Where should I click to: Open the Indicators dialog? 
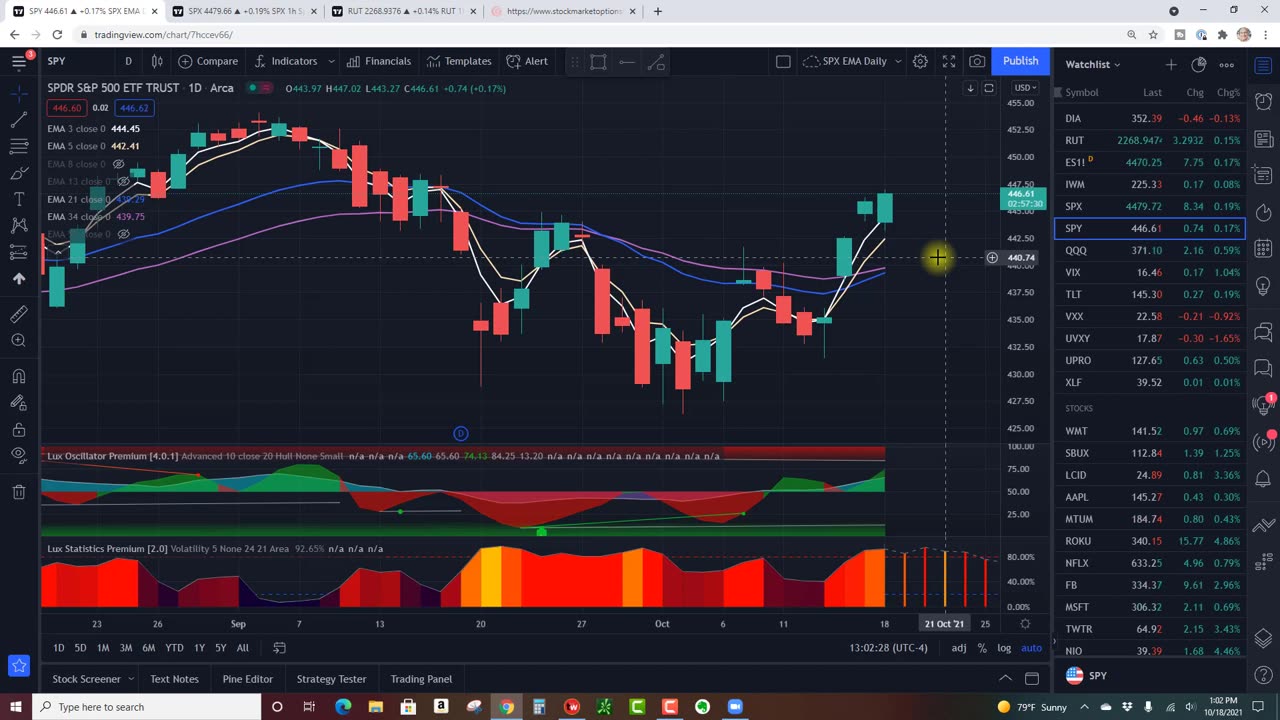286,61
